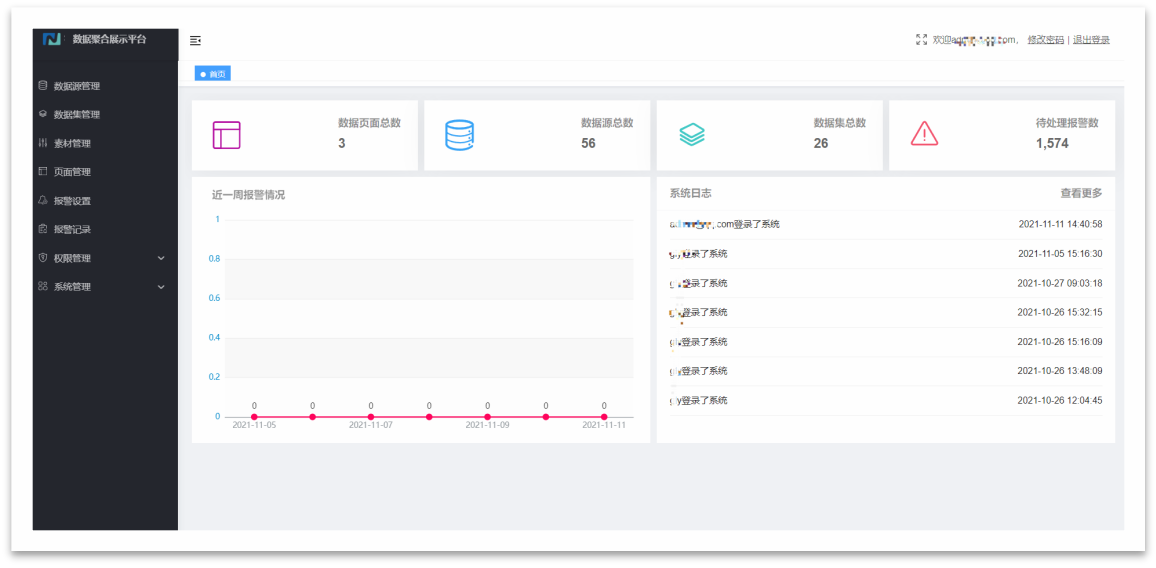Click the sidebar collapse hamburger icon

tap(195, 41)
